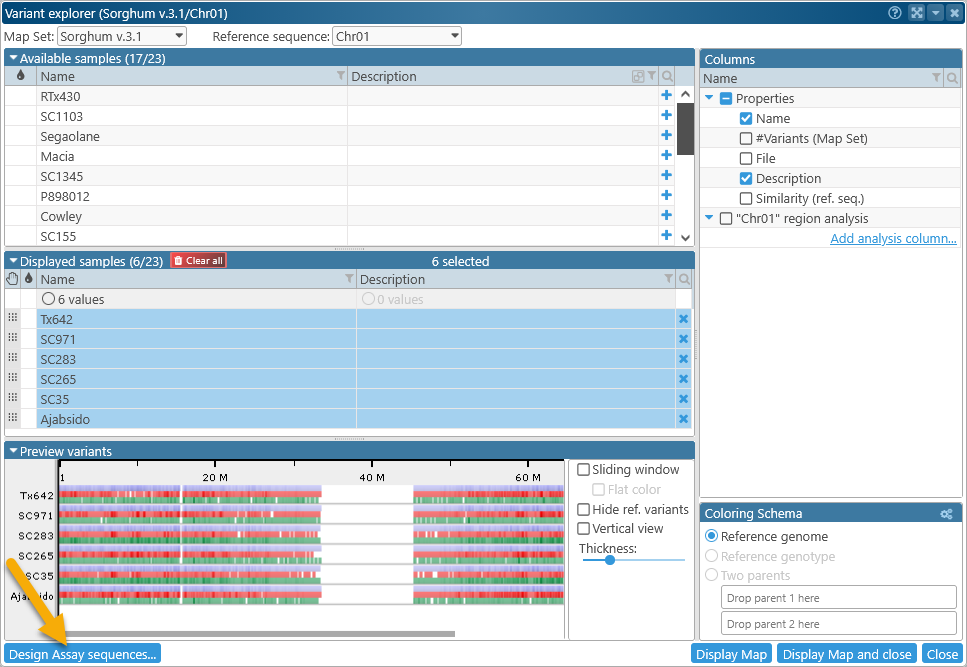The height and width of the screenshot is (667, 967).
Task: Add RTx430 sample using plus icon
Action: (666, 96)
